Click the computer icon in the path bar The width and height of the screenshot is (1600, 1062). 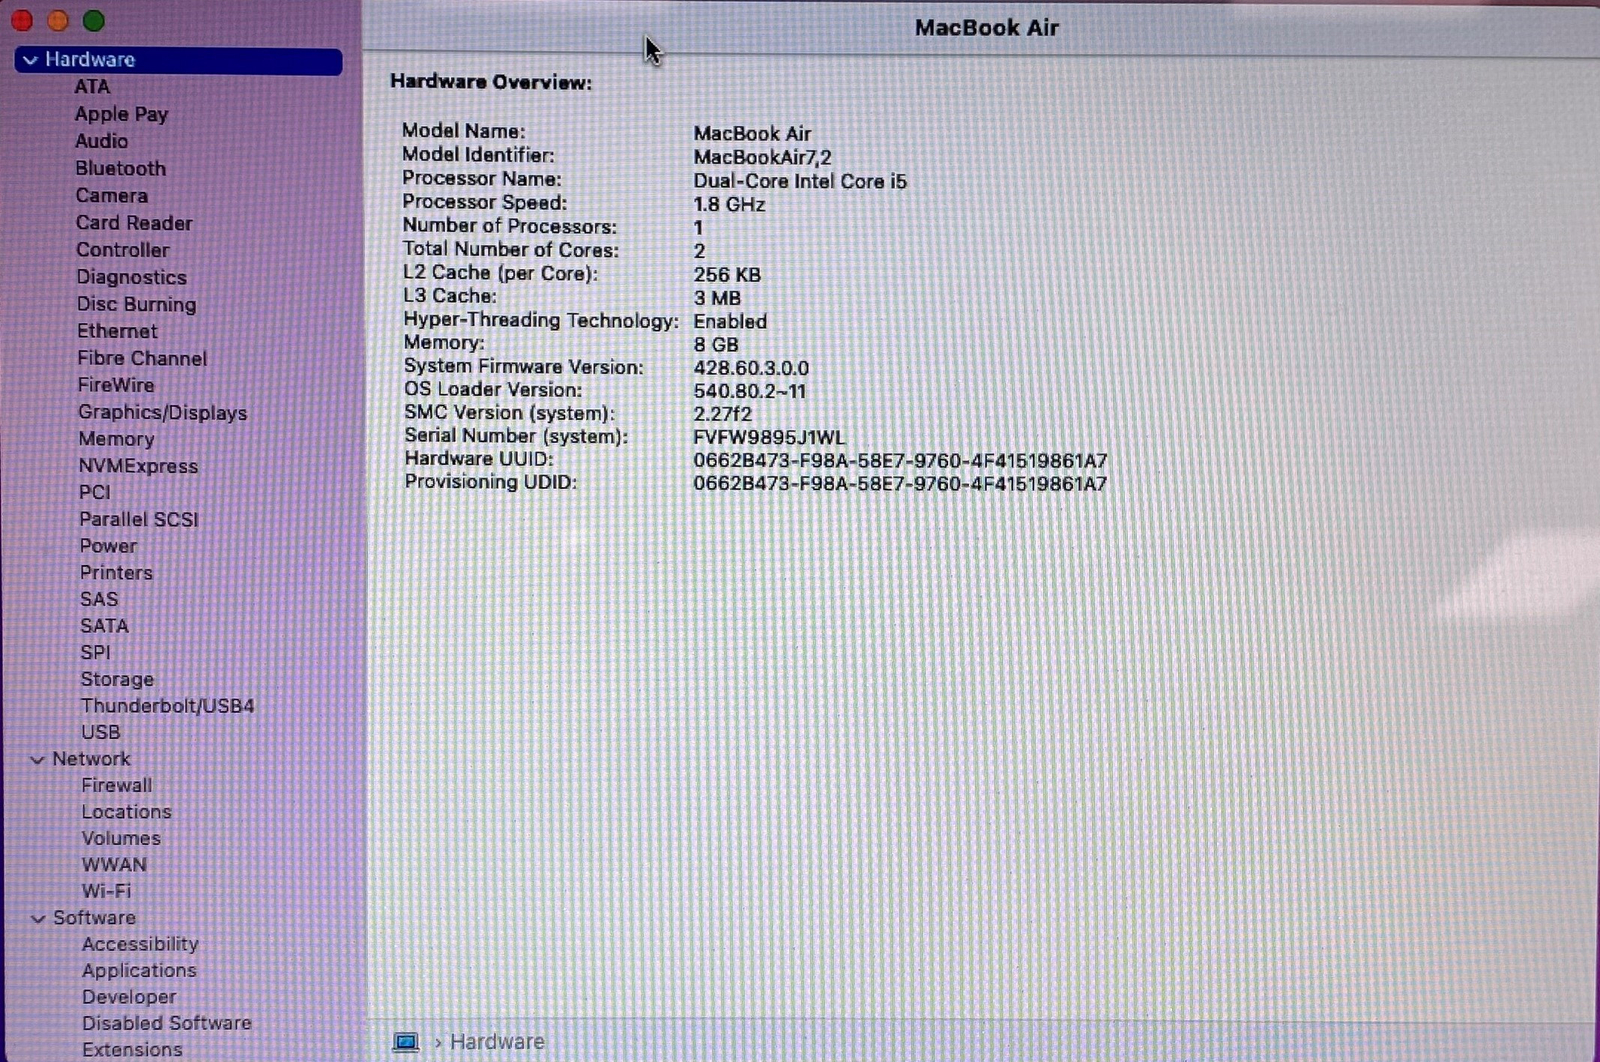pos(406,1042)
